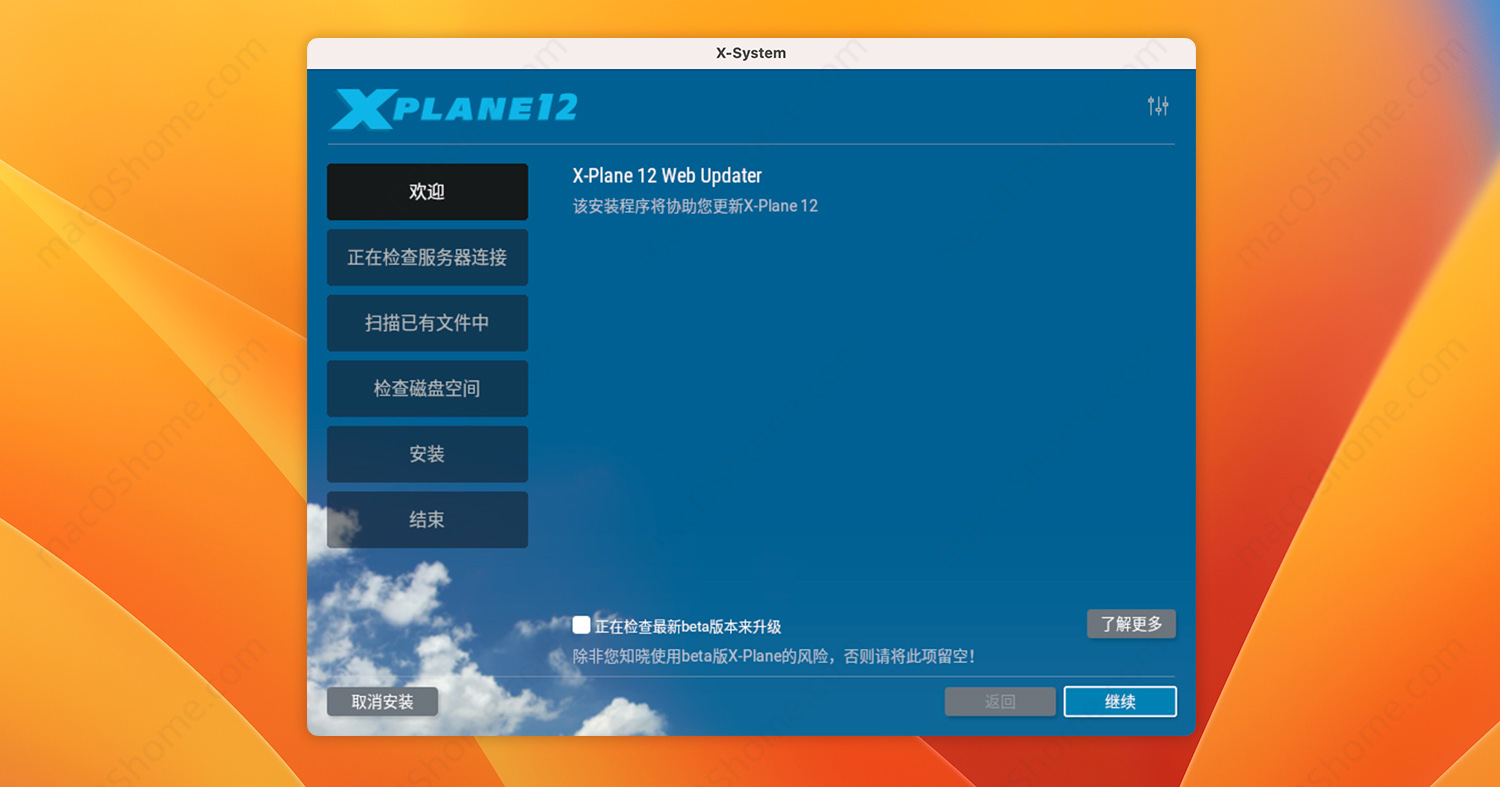Enable the beta version update checkbox
Viewport: 1500px width, 787px height.
tap(581, 625)
